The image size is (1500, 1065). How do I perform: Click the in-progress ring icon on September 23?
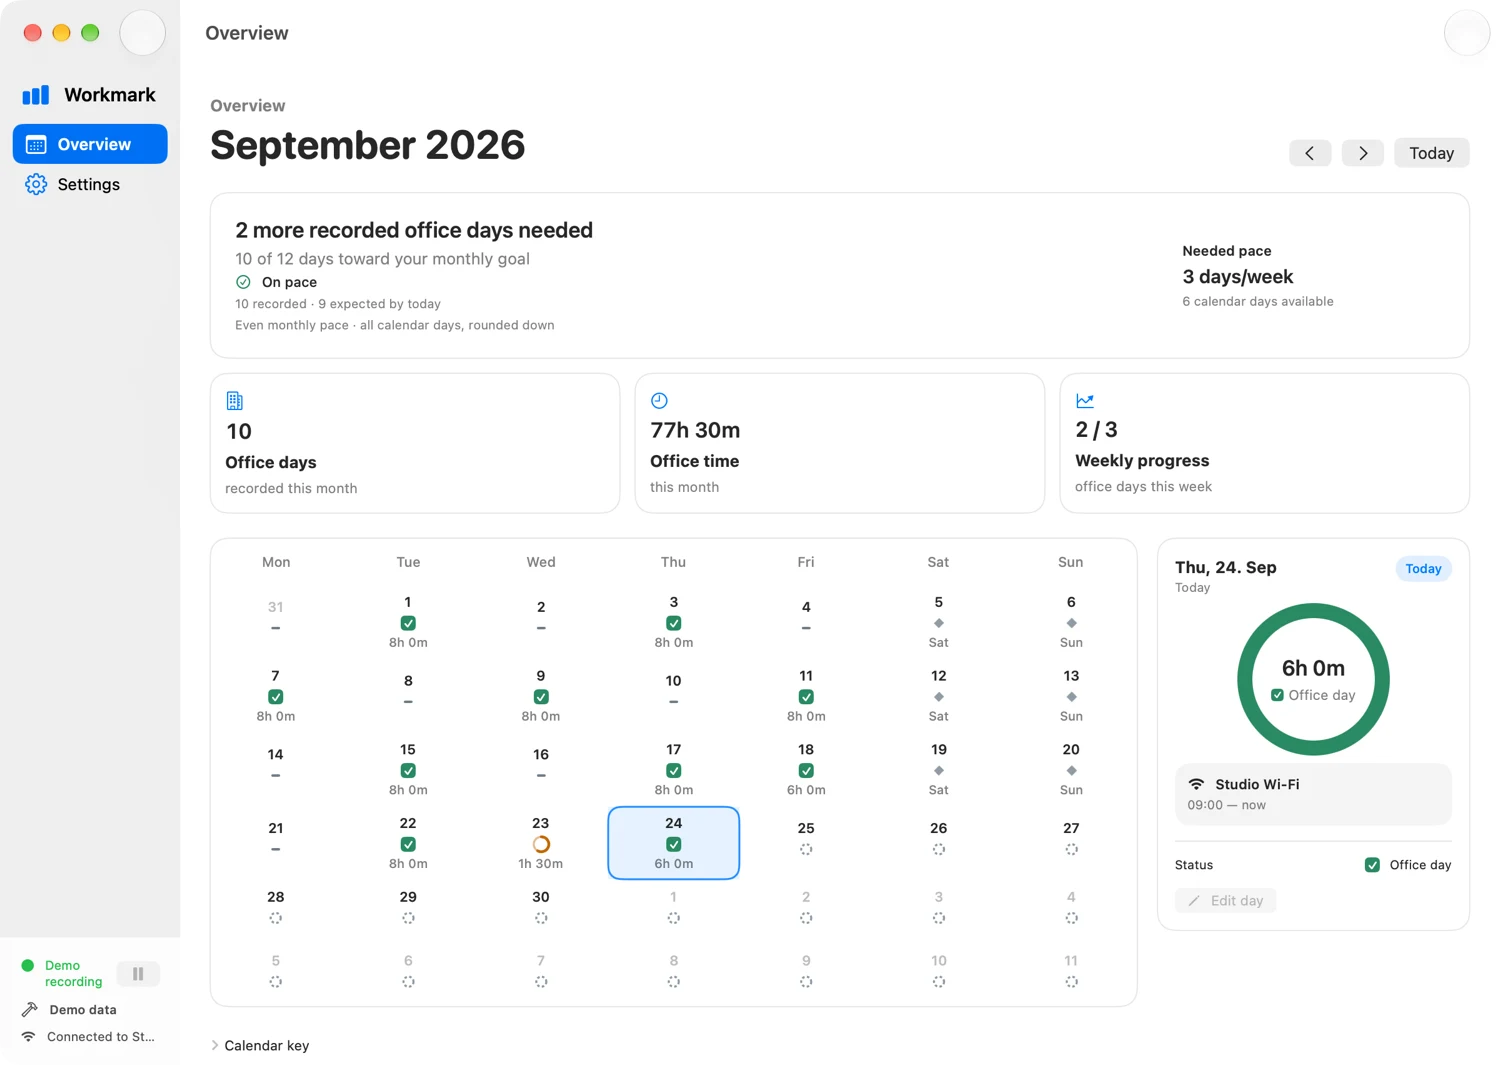pos(541,844)
